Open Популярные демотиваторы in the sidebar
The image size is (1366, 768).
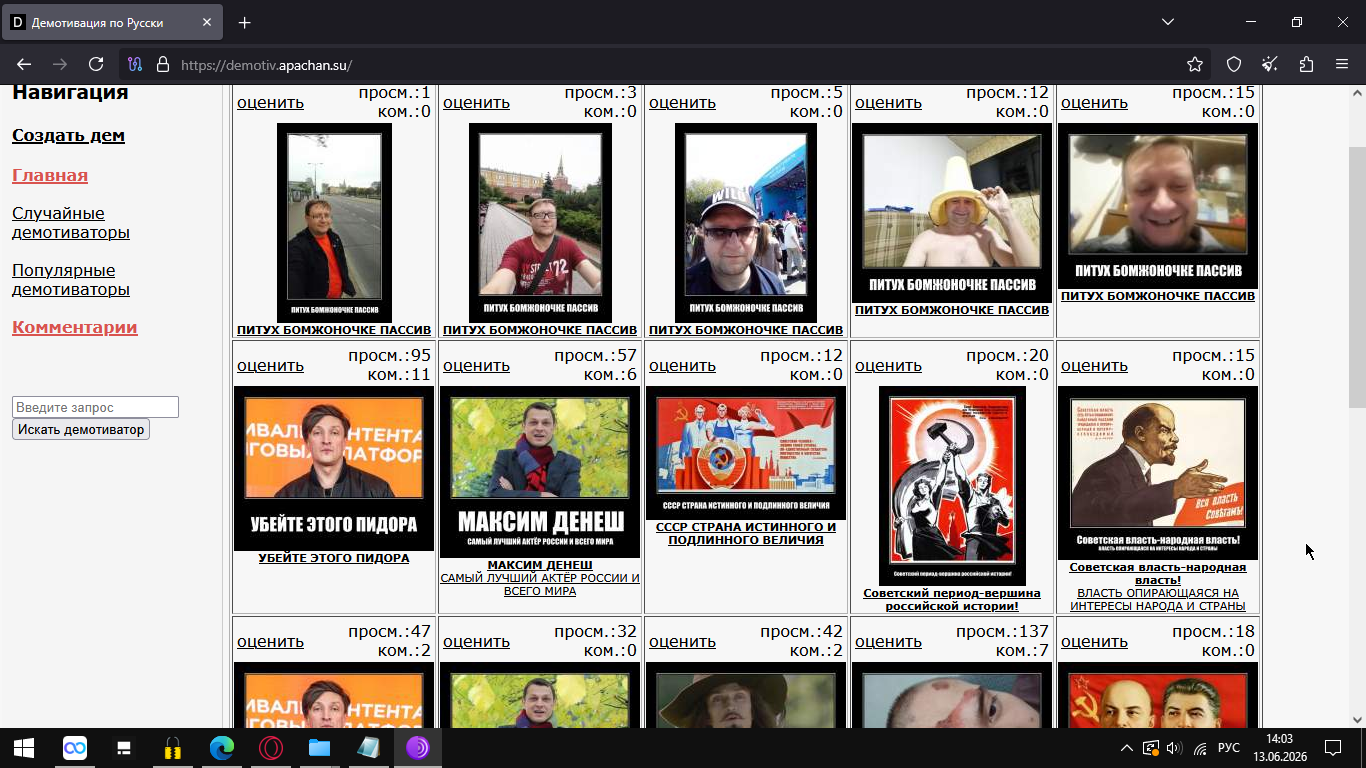coord(71,280)
